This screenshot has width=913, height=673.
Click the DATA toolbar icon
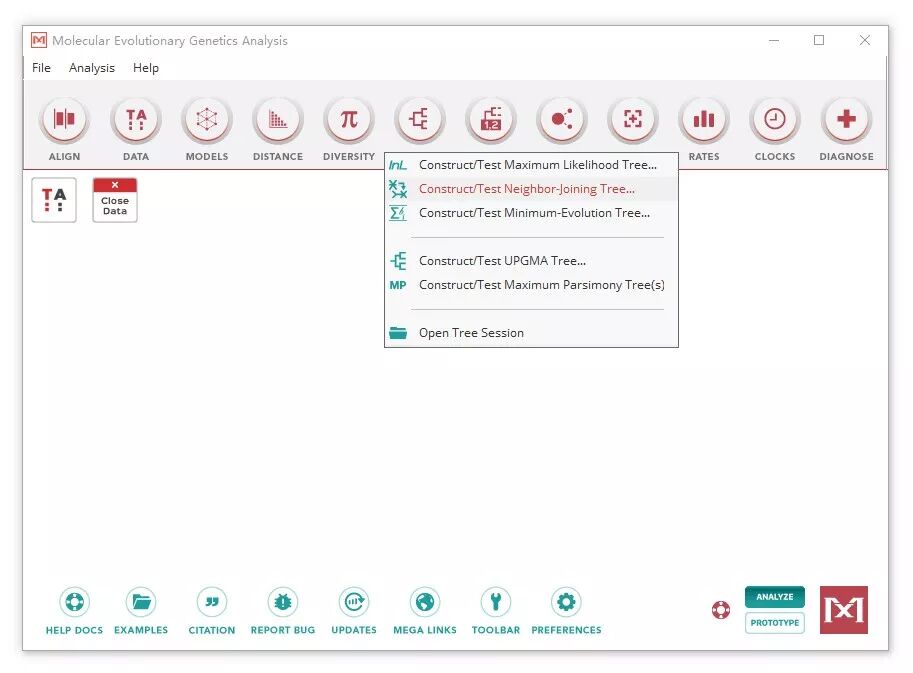coord(136,119)
